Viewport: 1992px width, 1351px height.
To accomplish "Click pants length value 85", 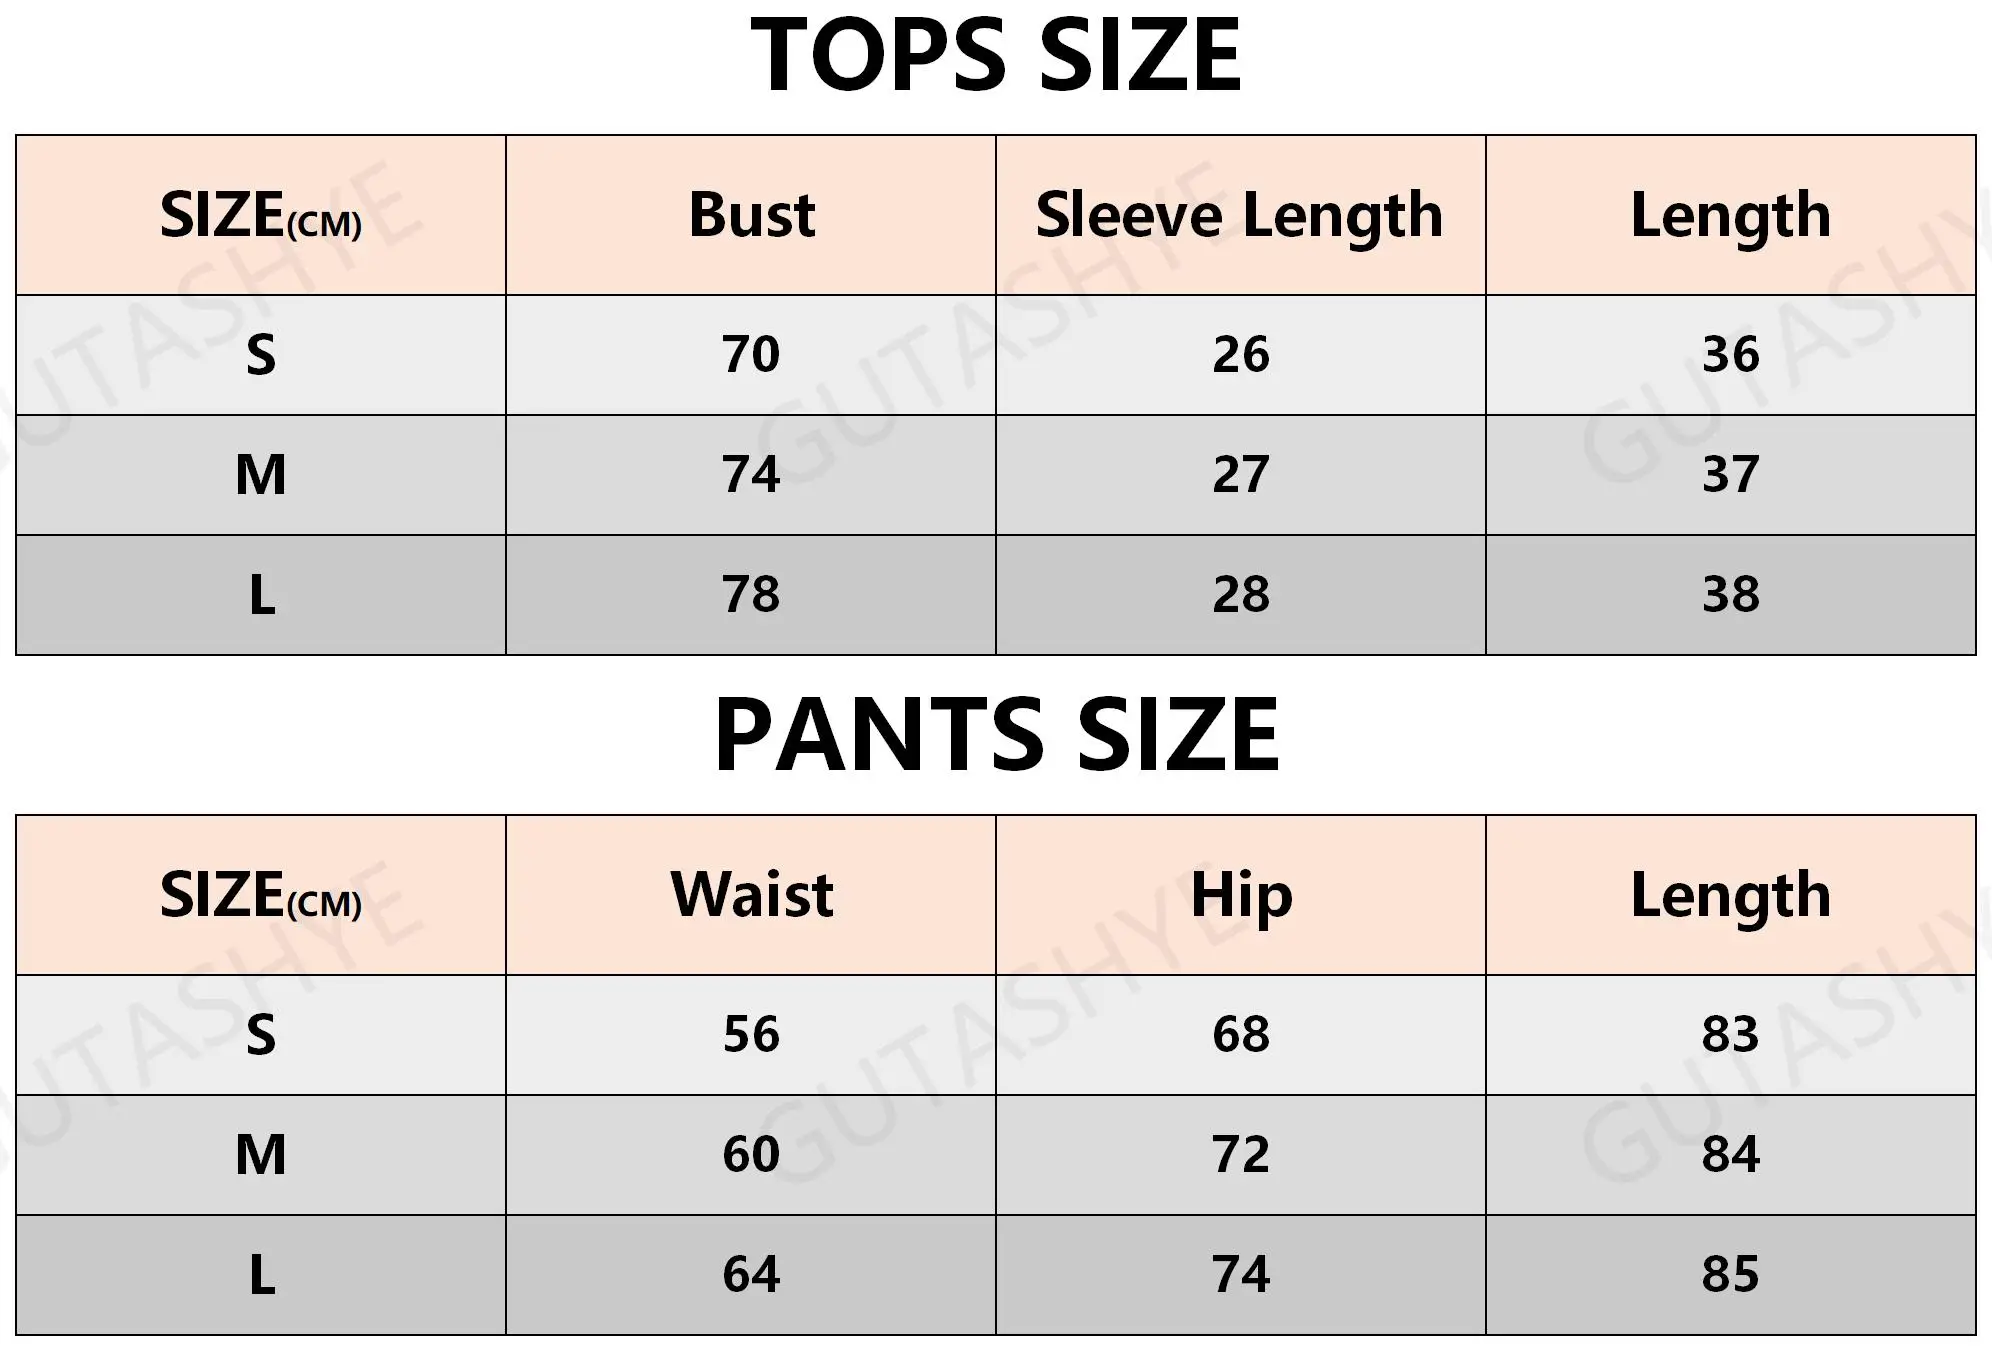I will [1730, 1275].
